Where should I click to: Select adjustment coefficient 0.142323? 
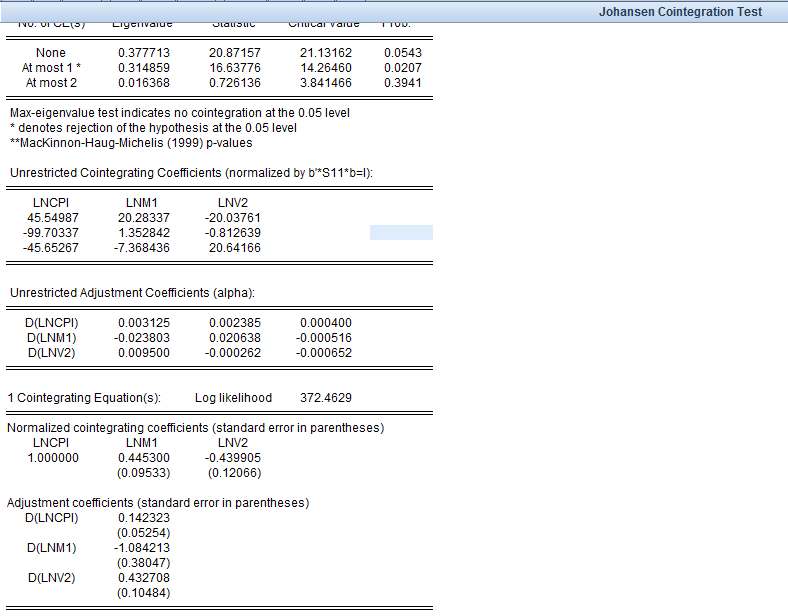(144, 518)
